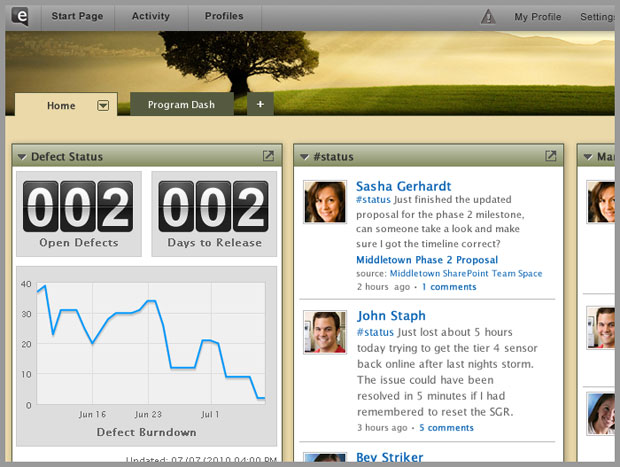Click Sasha Gerhardt's profile photo
620x467 pixels.
click(x=325, y=202)
